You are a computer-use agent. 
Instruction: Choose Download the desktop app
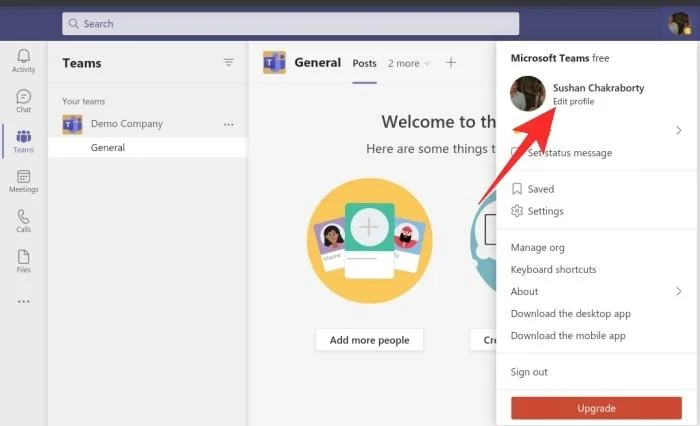(571, 313)
